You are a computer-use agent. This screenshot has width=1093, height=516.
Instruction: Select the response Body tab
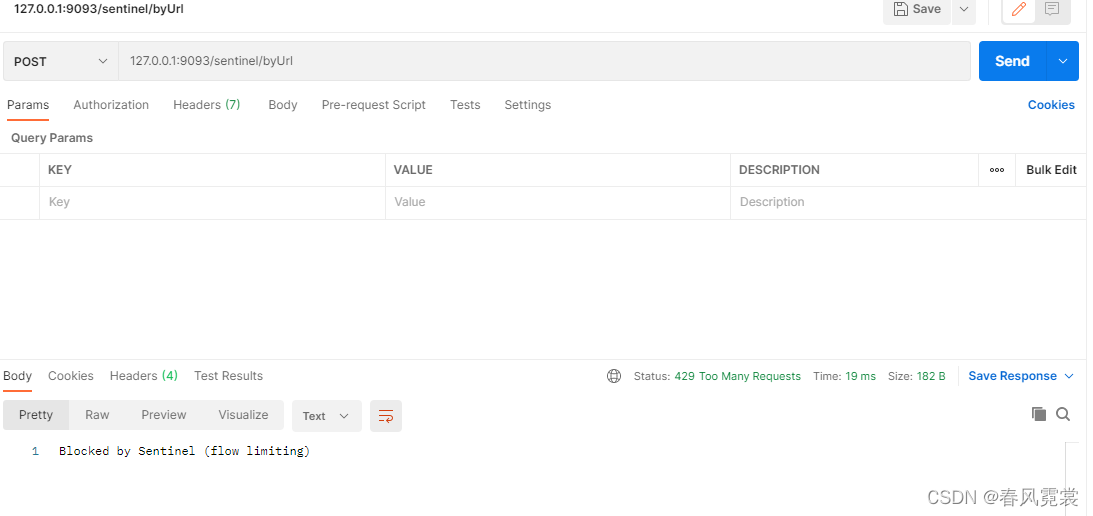pyautogui.click(x=17, y=376)
